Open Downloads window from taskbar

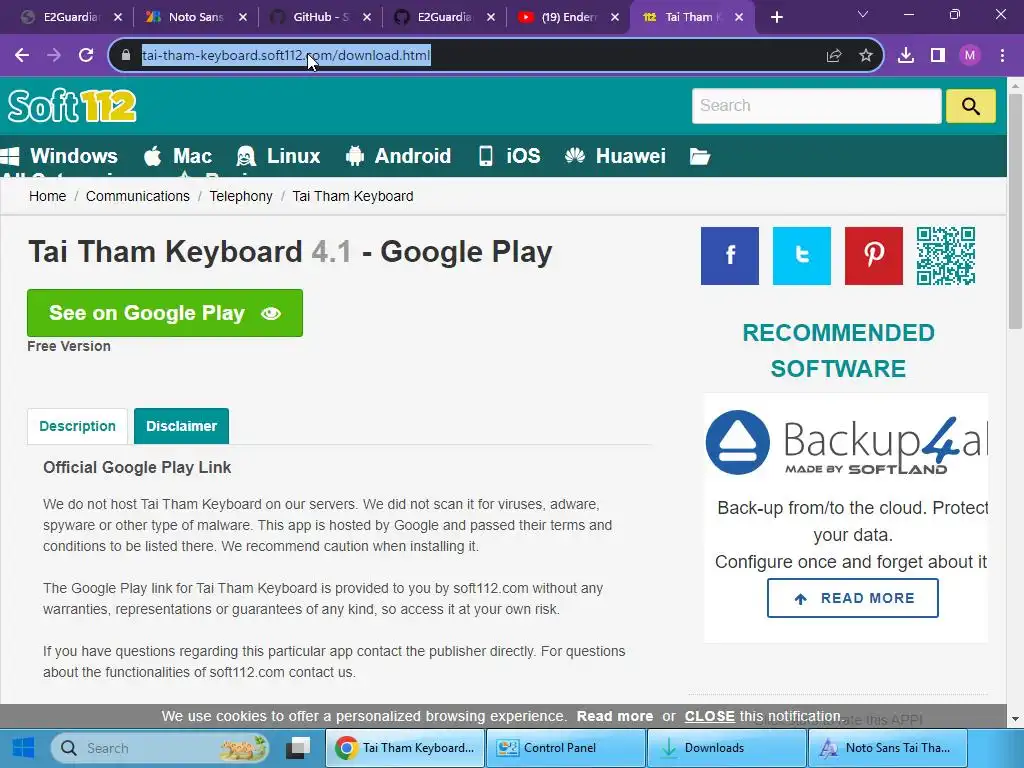pos(726,748)
